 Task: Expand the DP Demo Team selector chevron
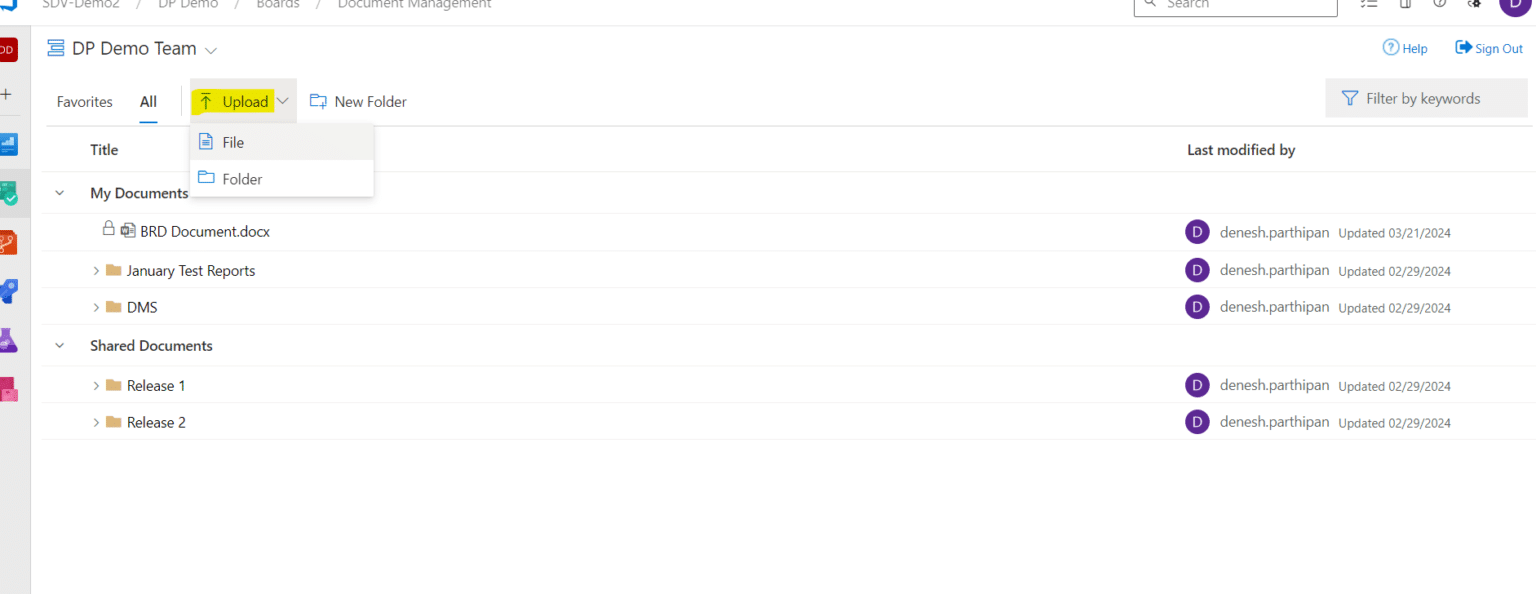click(x=211, y=50)
